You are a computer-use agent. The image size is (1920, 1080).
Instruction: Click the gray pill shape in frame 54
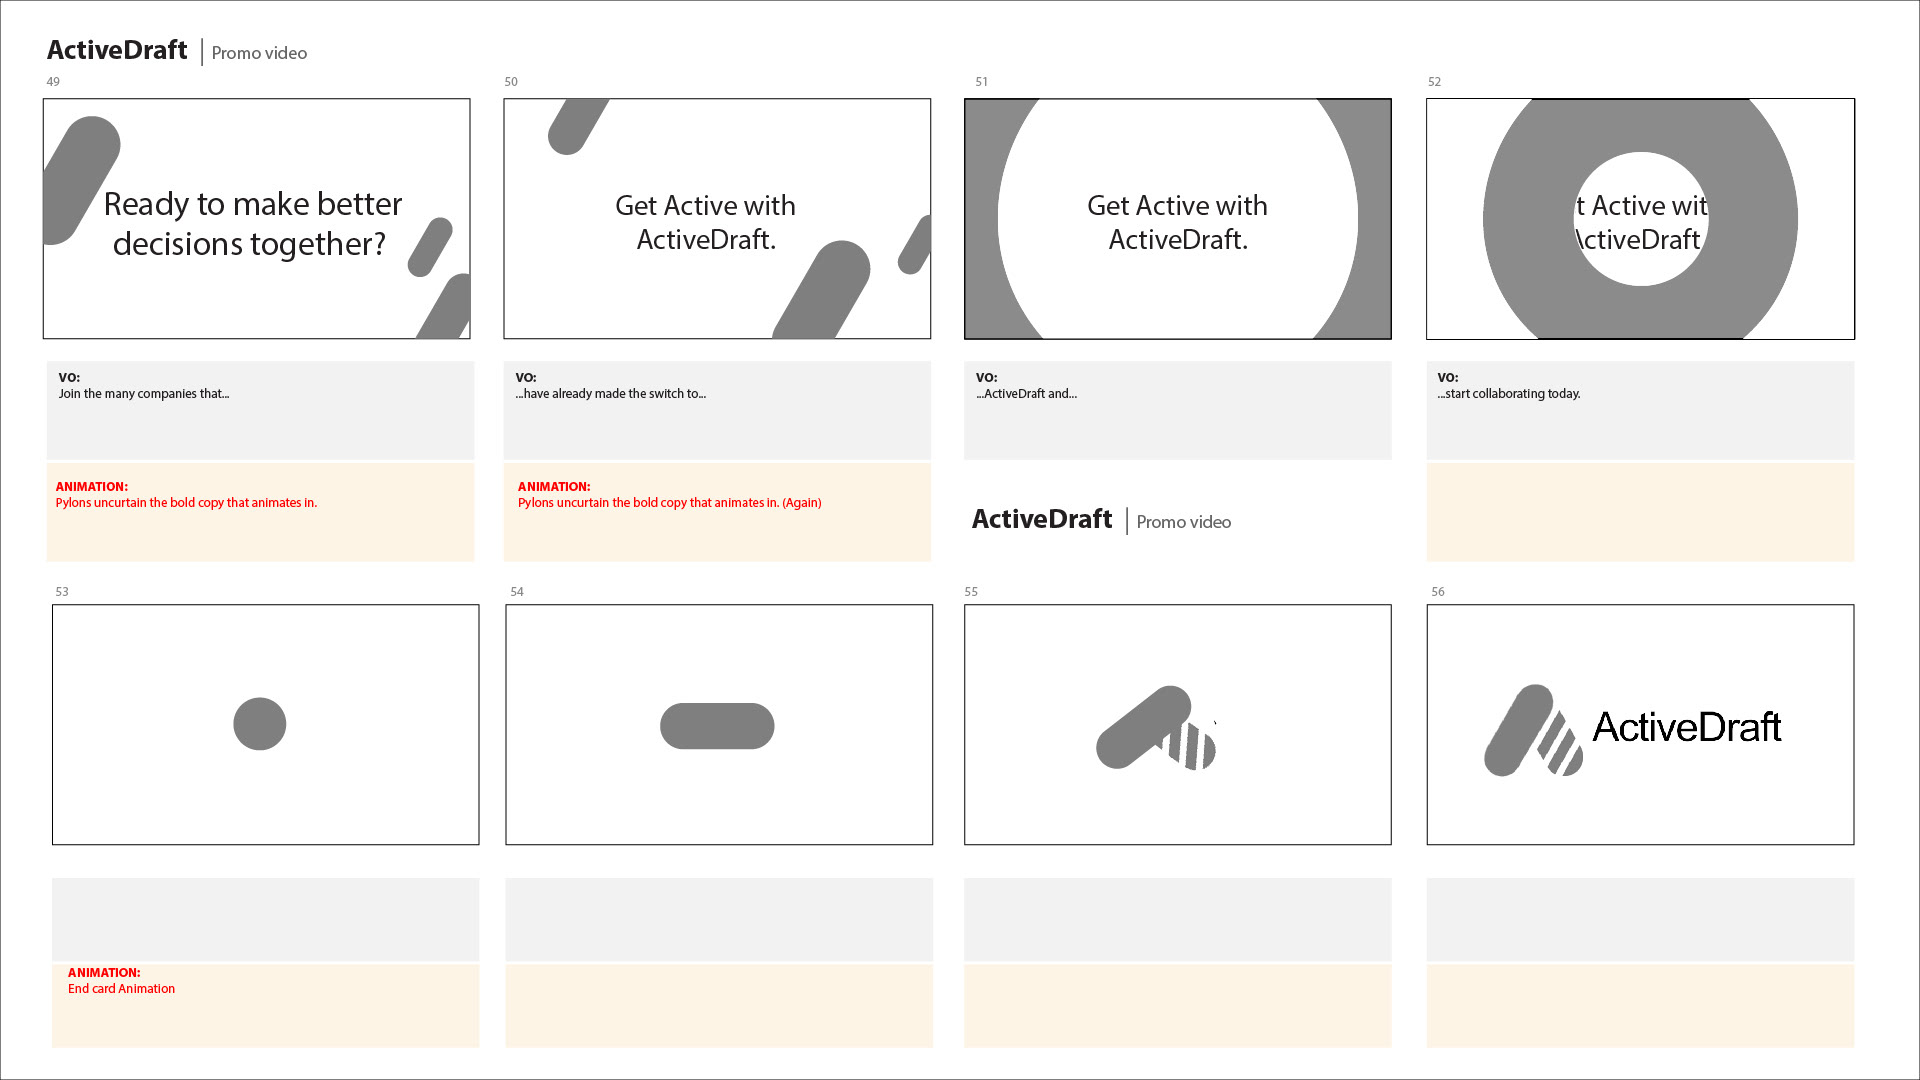[x=717, y=726]
